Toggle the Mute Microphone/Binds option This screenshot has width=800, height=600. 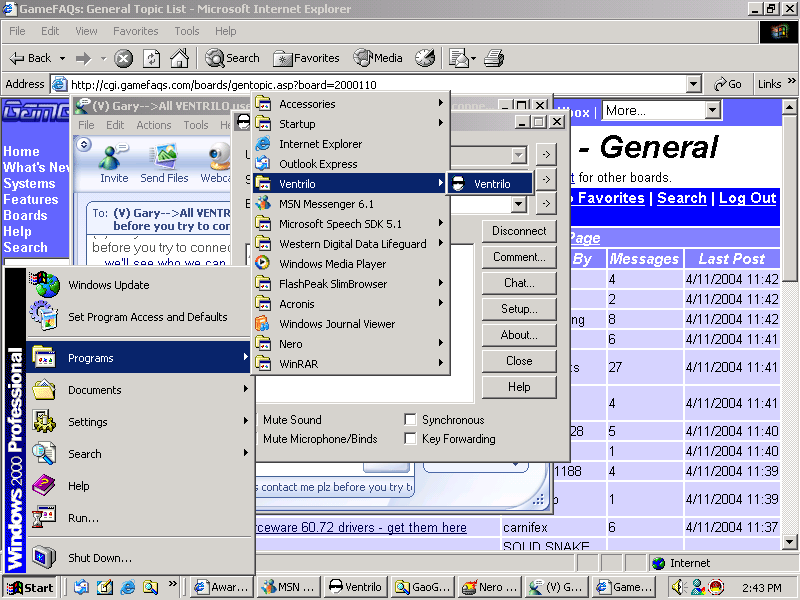320,439
